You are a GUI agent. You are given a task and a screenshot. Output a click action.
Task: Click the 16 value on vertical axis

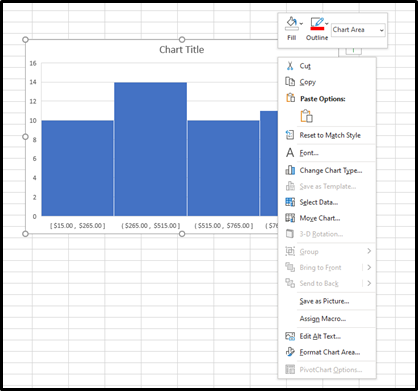coord(33,63)
